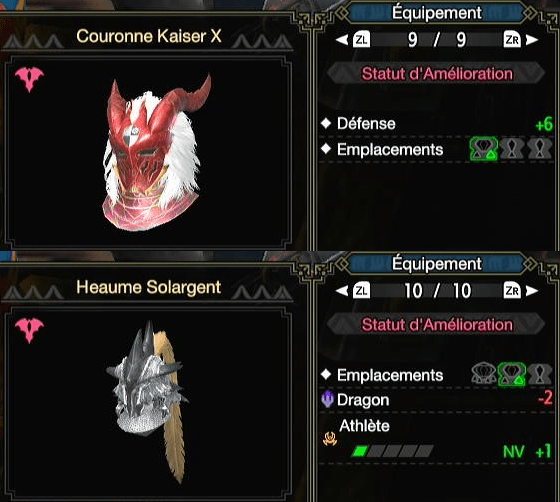Select the first grey slot of Heaume Solargent

point(484,374)
